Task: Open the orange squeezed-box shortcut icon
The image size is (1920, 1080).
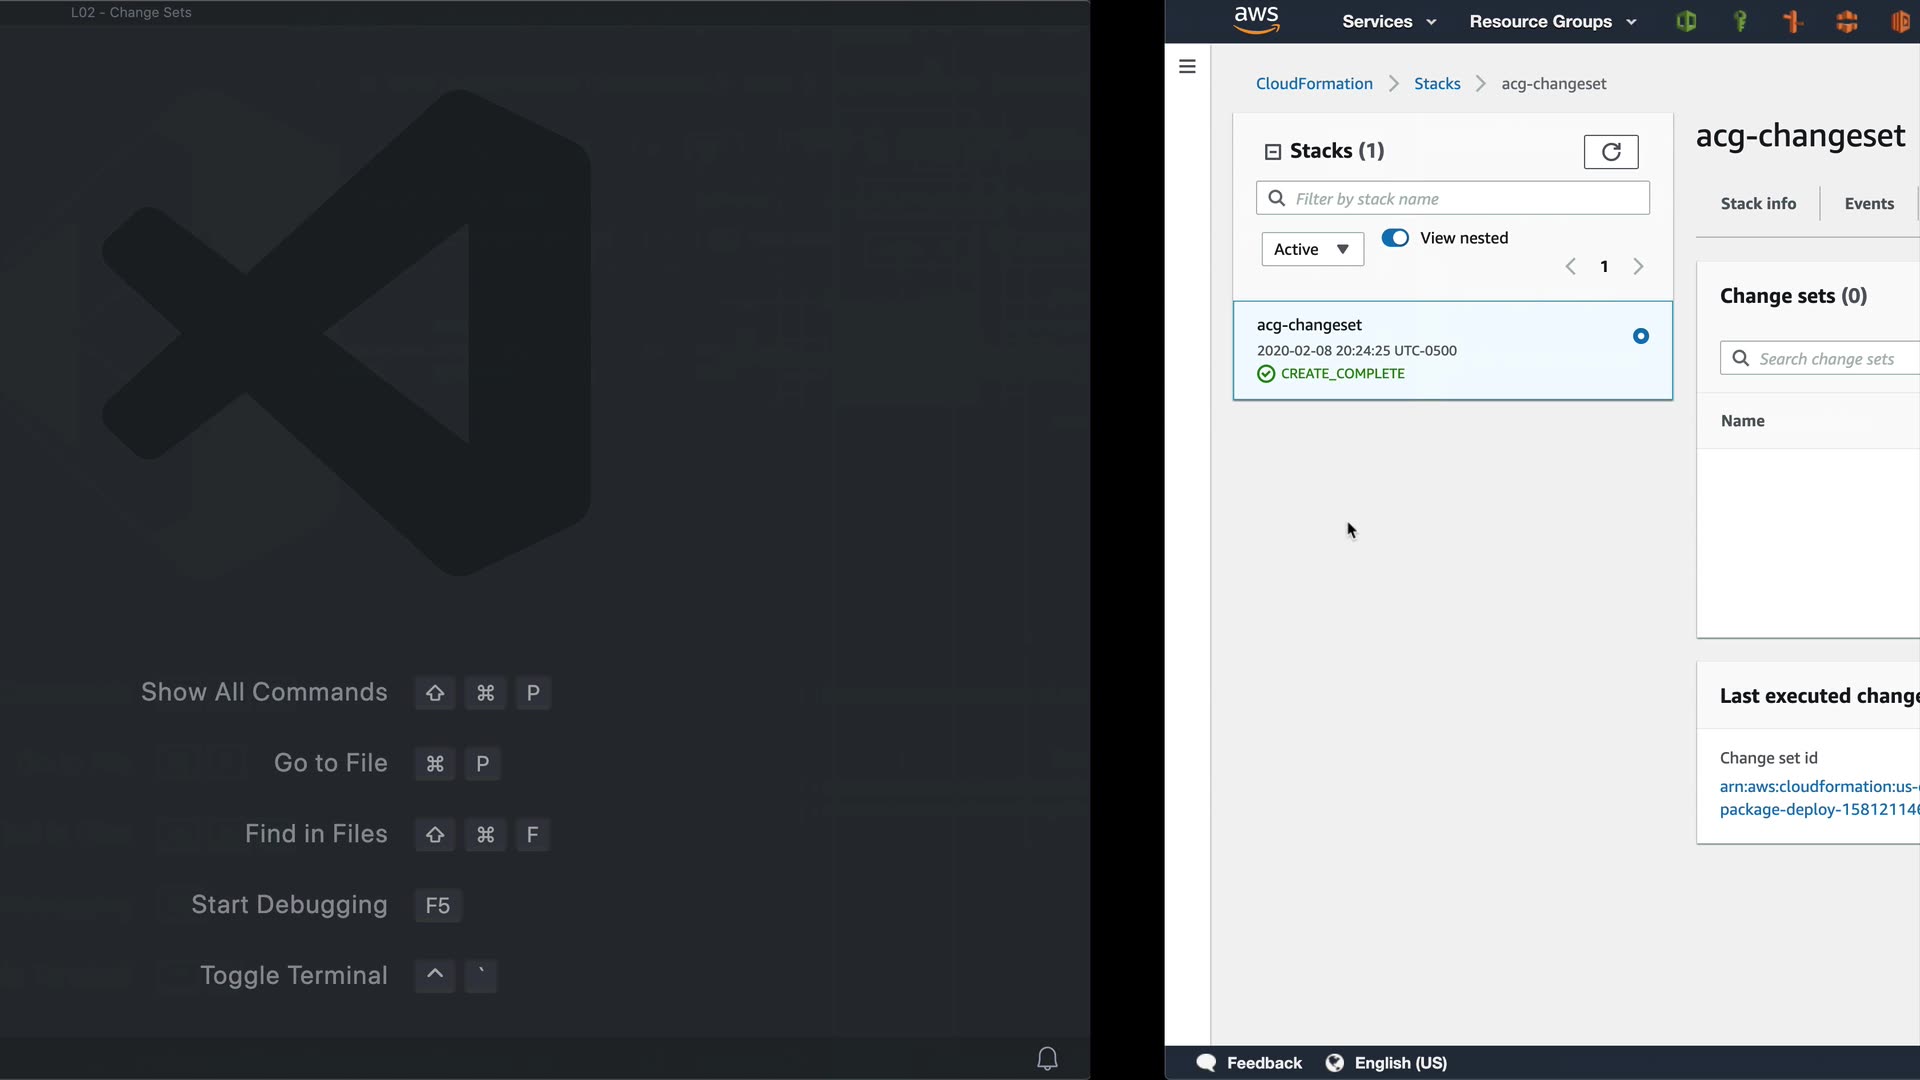Action: (x=1847, y=21)
